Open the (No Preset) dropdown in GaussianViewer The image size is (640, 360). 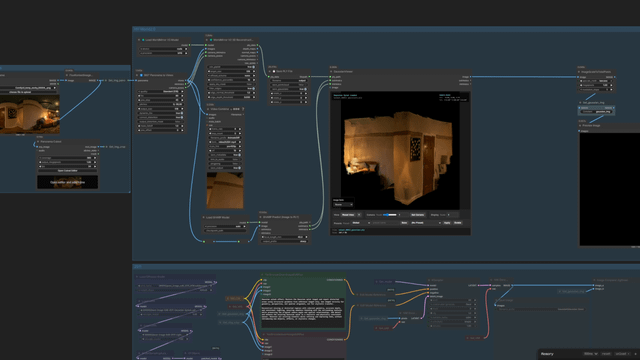click(x=426, y=223)
